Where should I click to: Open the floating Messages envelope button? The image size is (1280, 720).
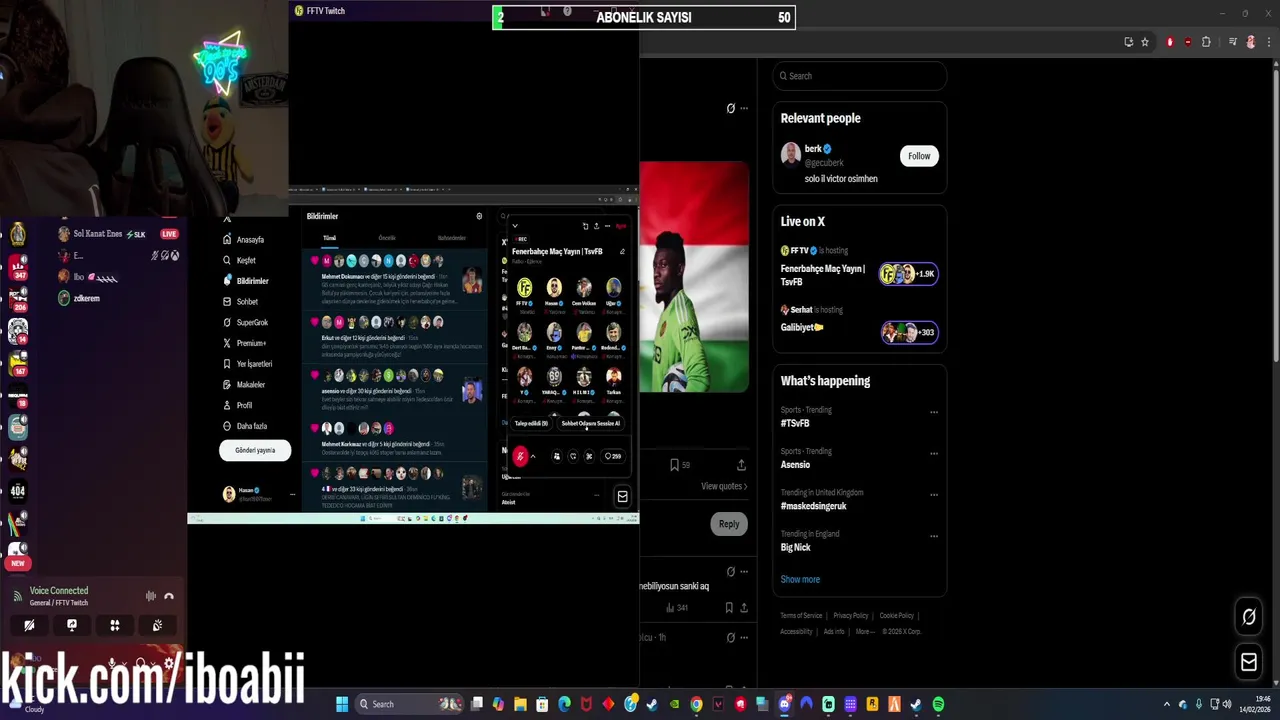coord(1249,662)
